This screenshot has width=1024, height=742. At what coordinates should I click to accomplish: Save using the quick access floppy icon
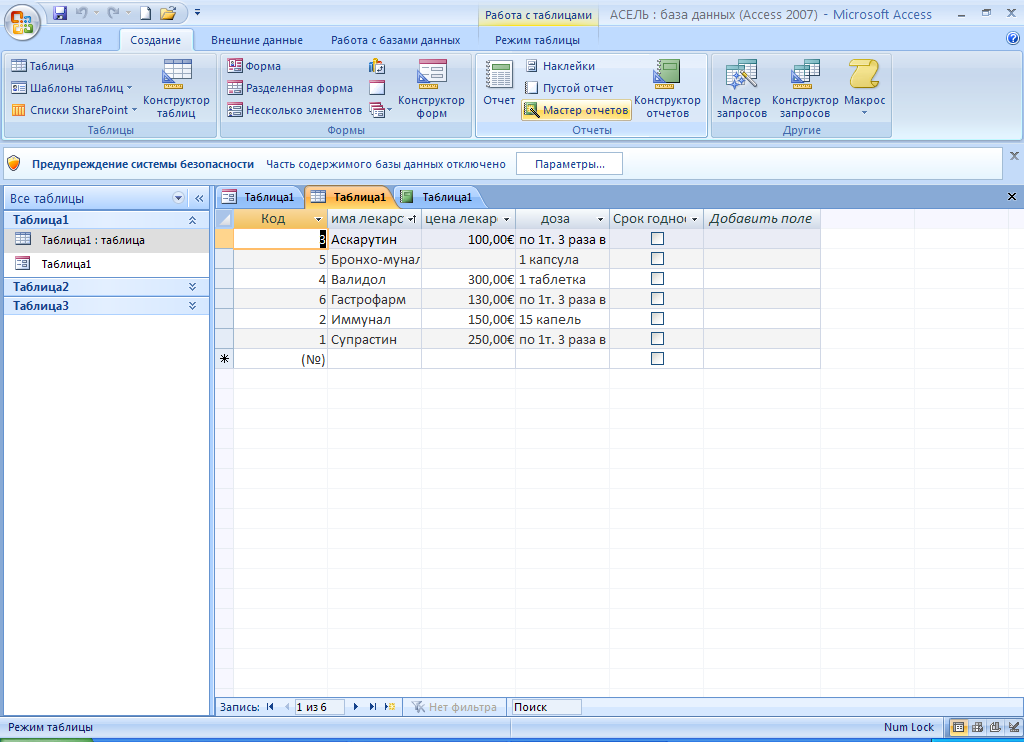60,12
